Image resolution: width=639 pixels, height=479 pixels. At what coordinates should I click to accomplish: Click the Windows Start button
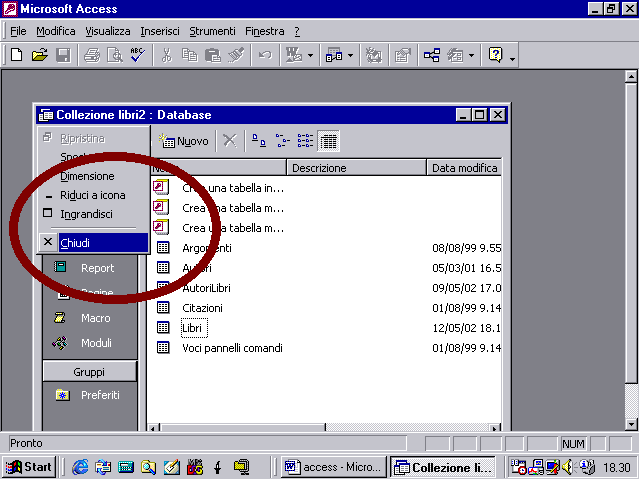[29, 467]
